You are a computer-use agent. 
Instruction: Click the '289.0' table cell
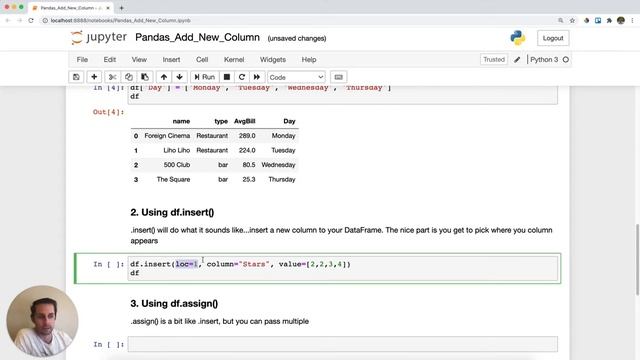[x=247, y=136]
